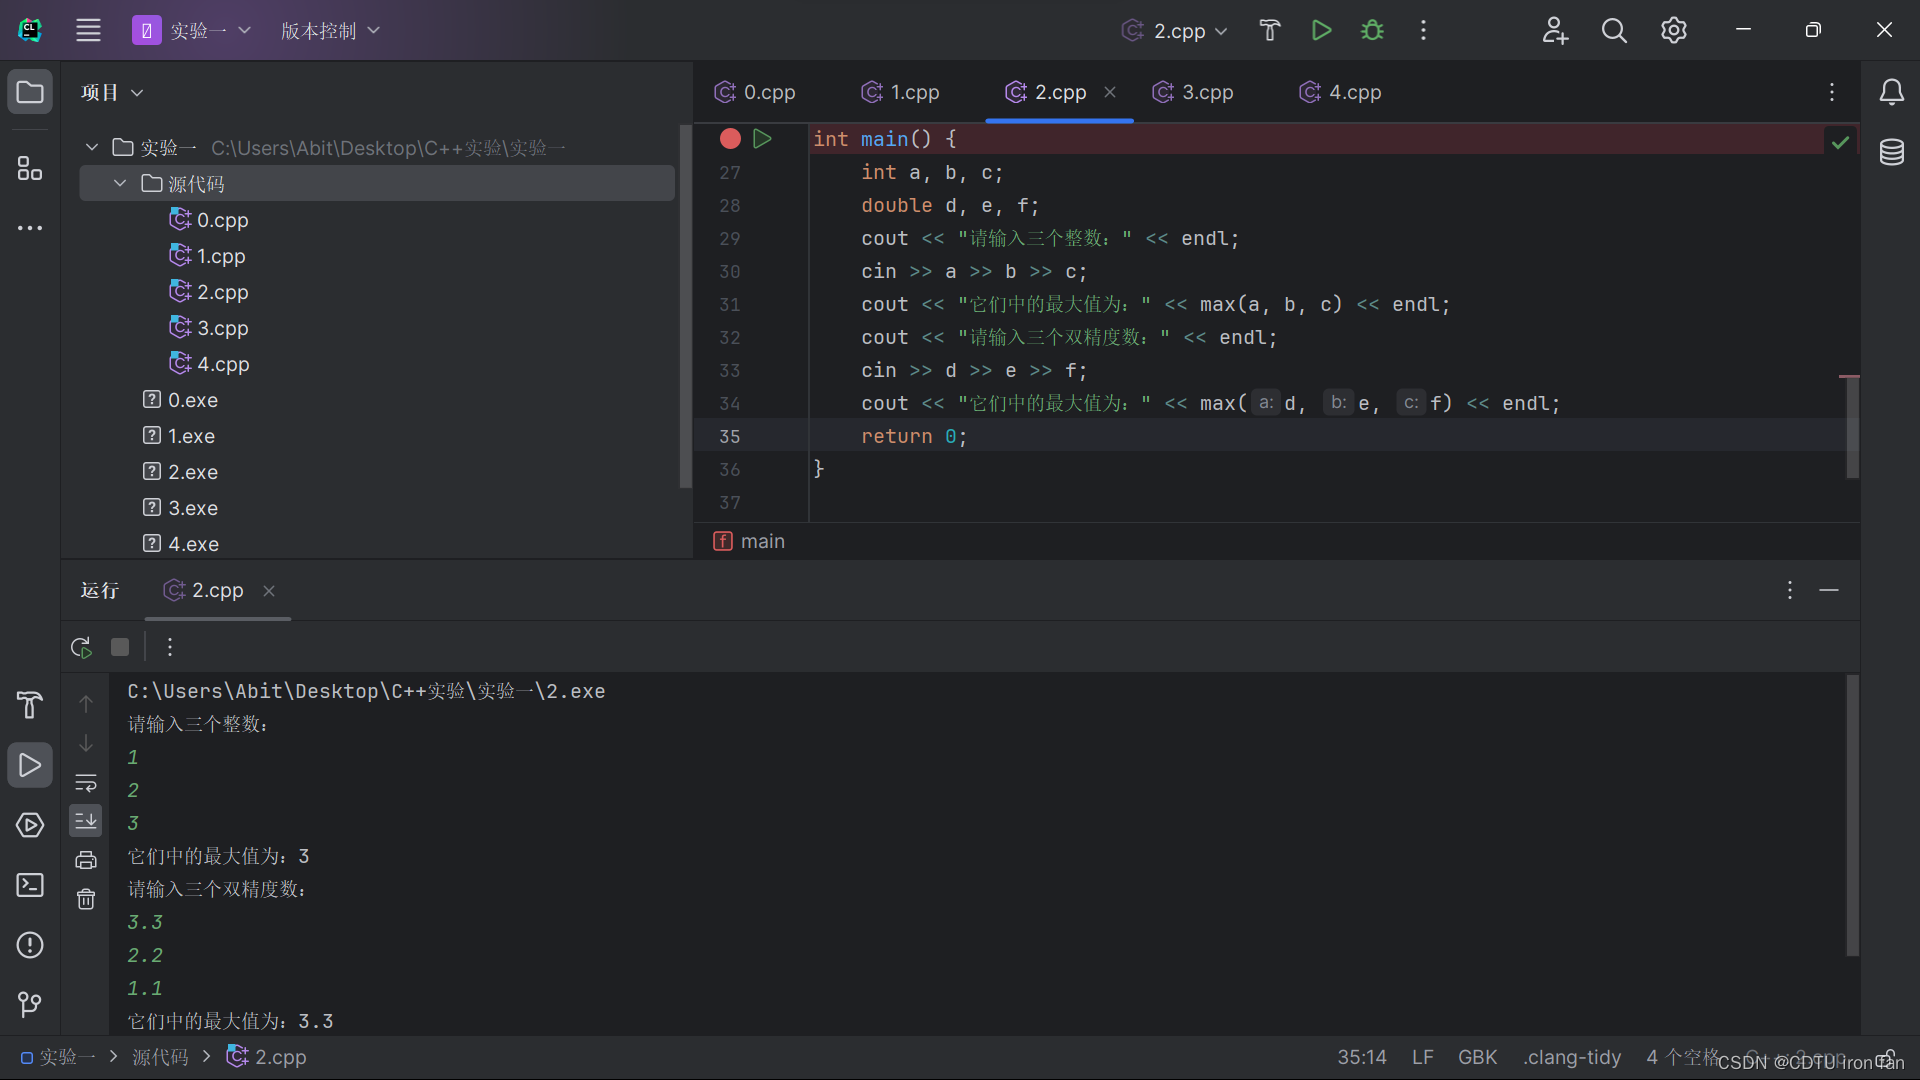Run 2.cpp with the green play button
This screenshot has height=1080, width=1920.
coord(1321,30)
